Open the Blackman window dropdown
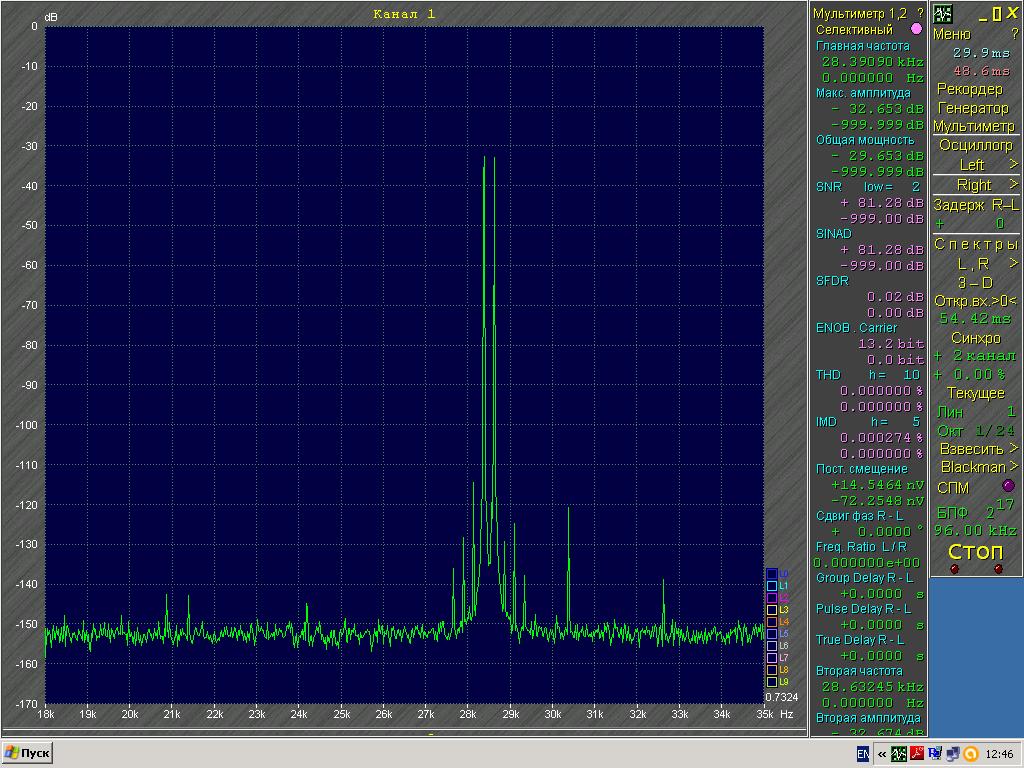 point(973,467)
